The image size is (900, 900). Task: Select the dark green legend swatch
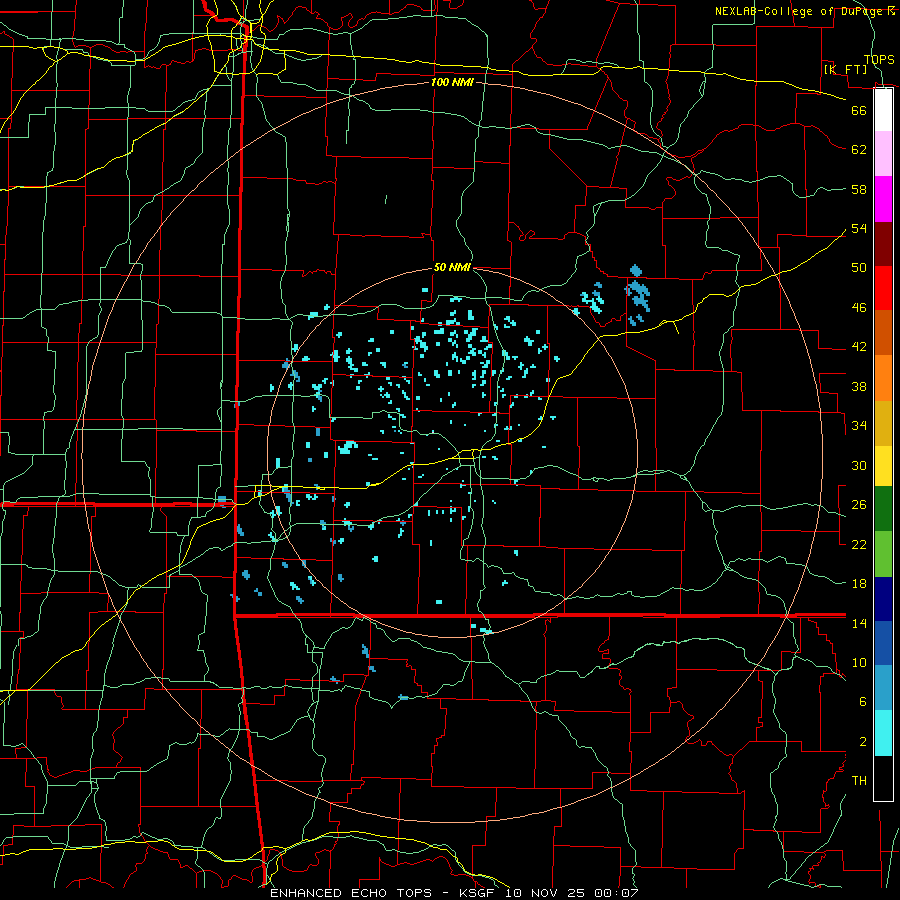(x=883, y=509)
